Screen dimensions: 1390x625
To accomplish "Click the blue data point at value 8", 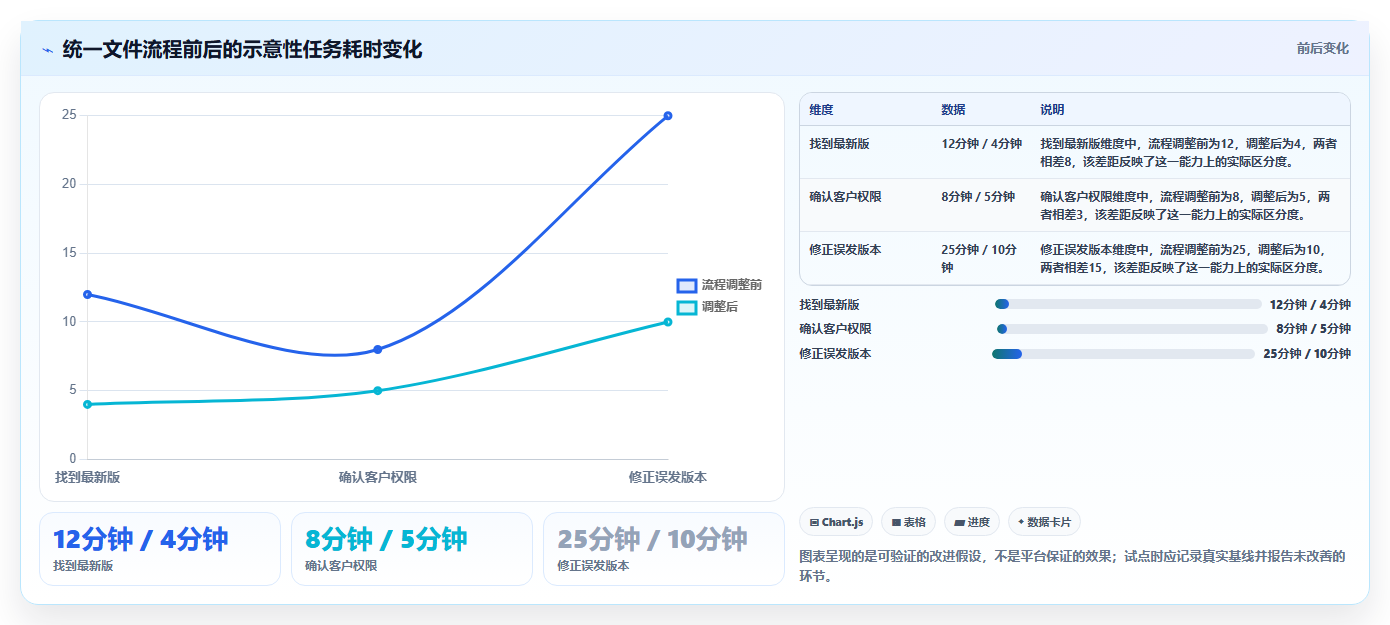I will tap(378, 350).
